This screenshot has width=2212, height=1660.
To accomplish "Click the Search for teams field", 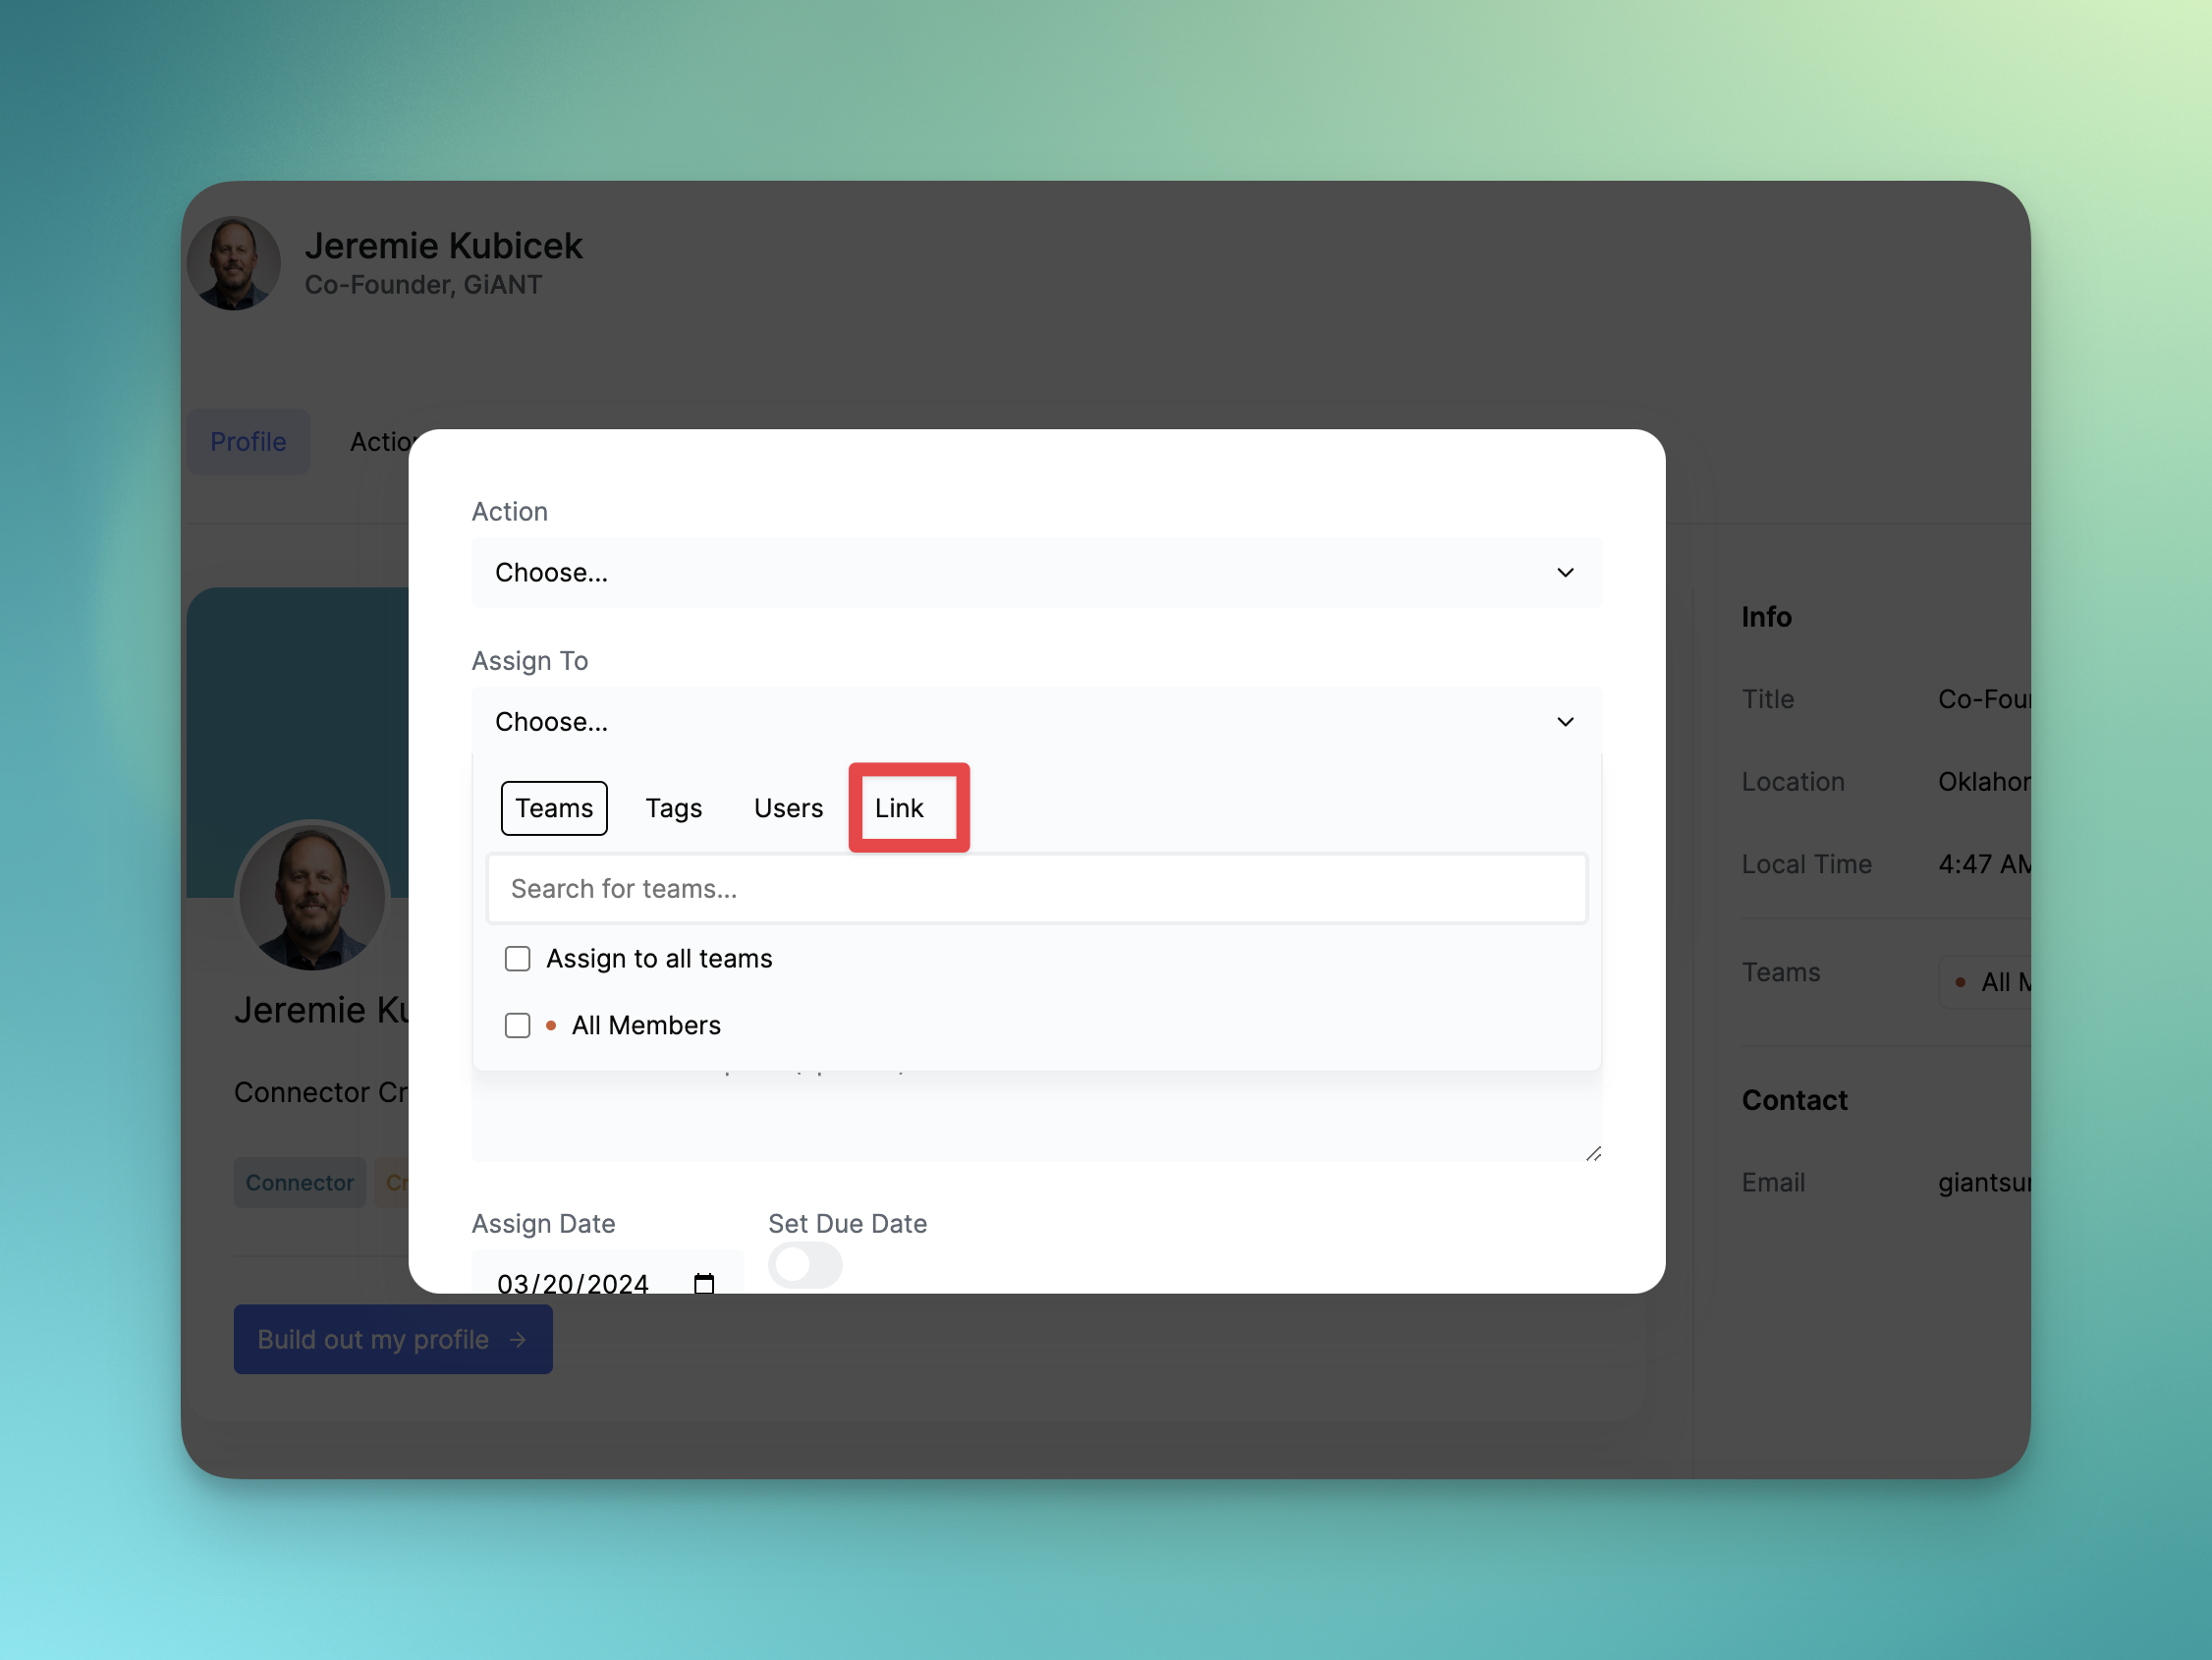I will (x=1036, y=888).
